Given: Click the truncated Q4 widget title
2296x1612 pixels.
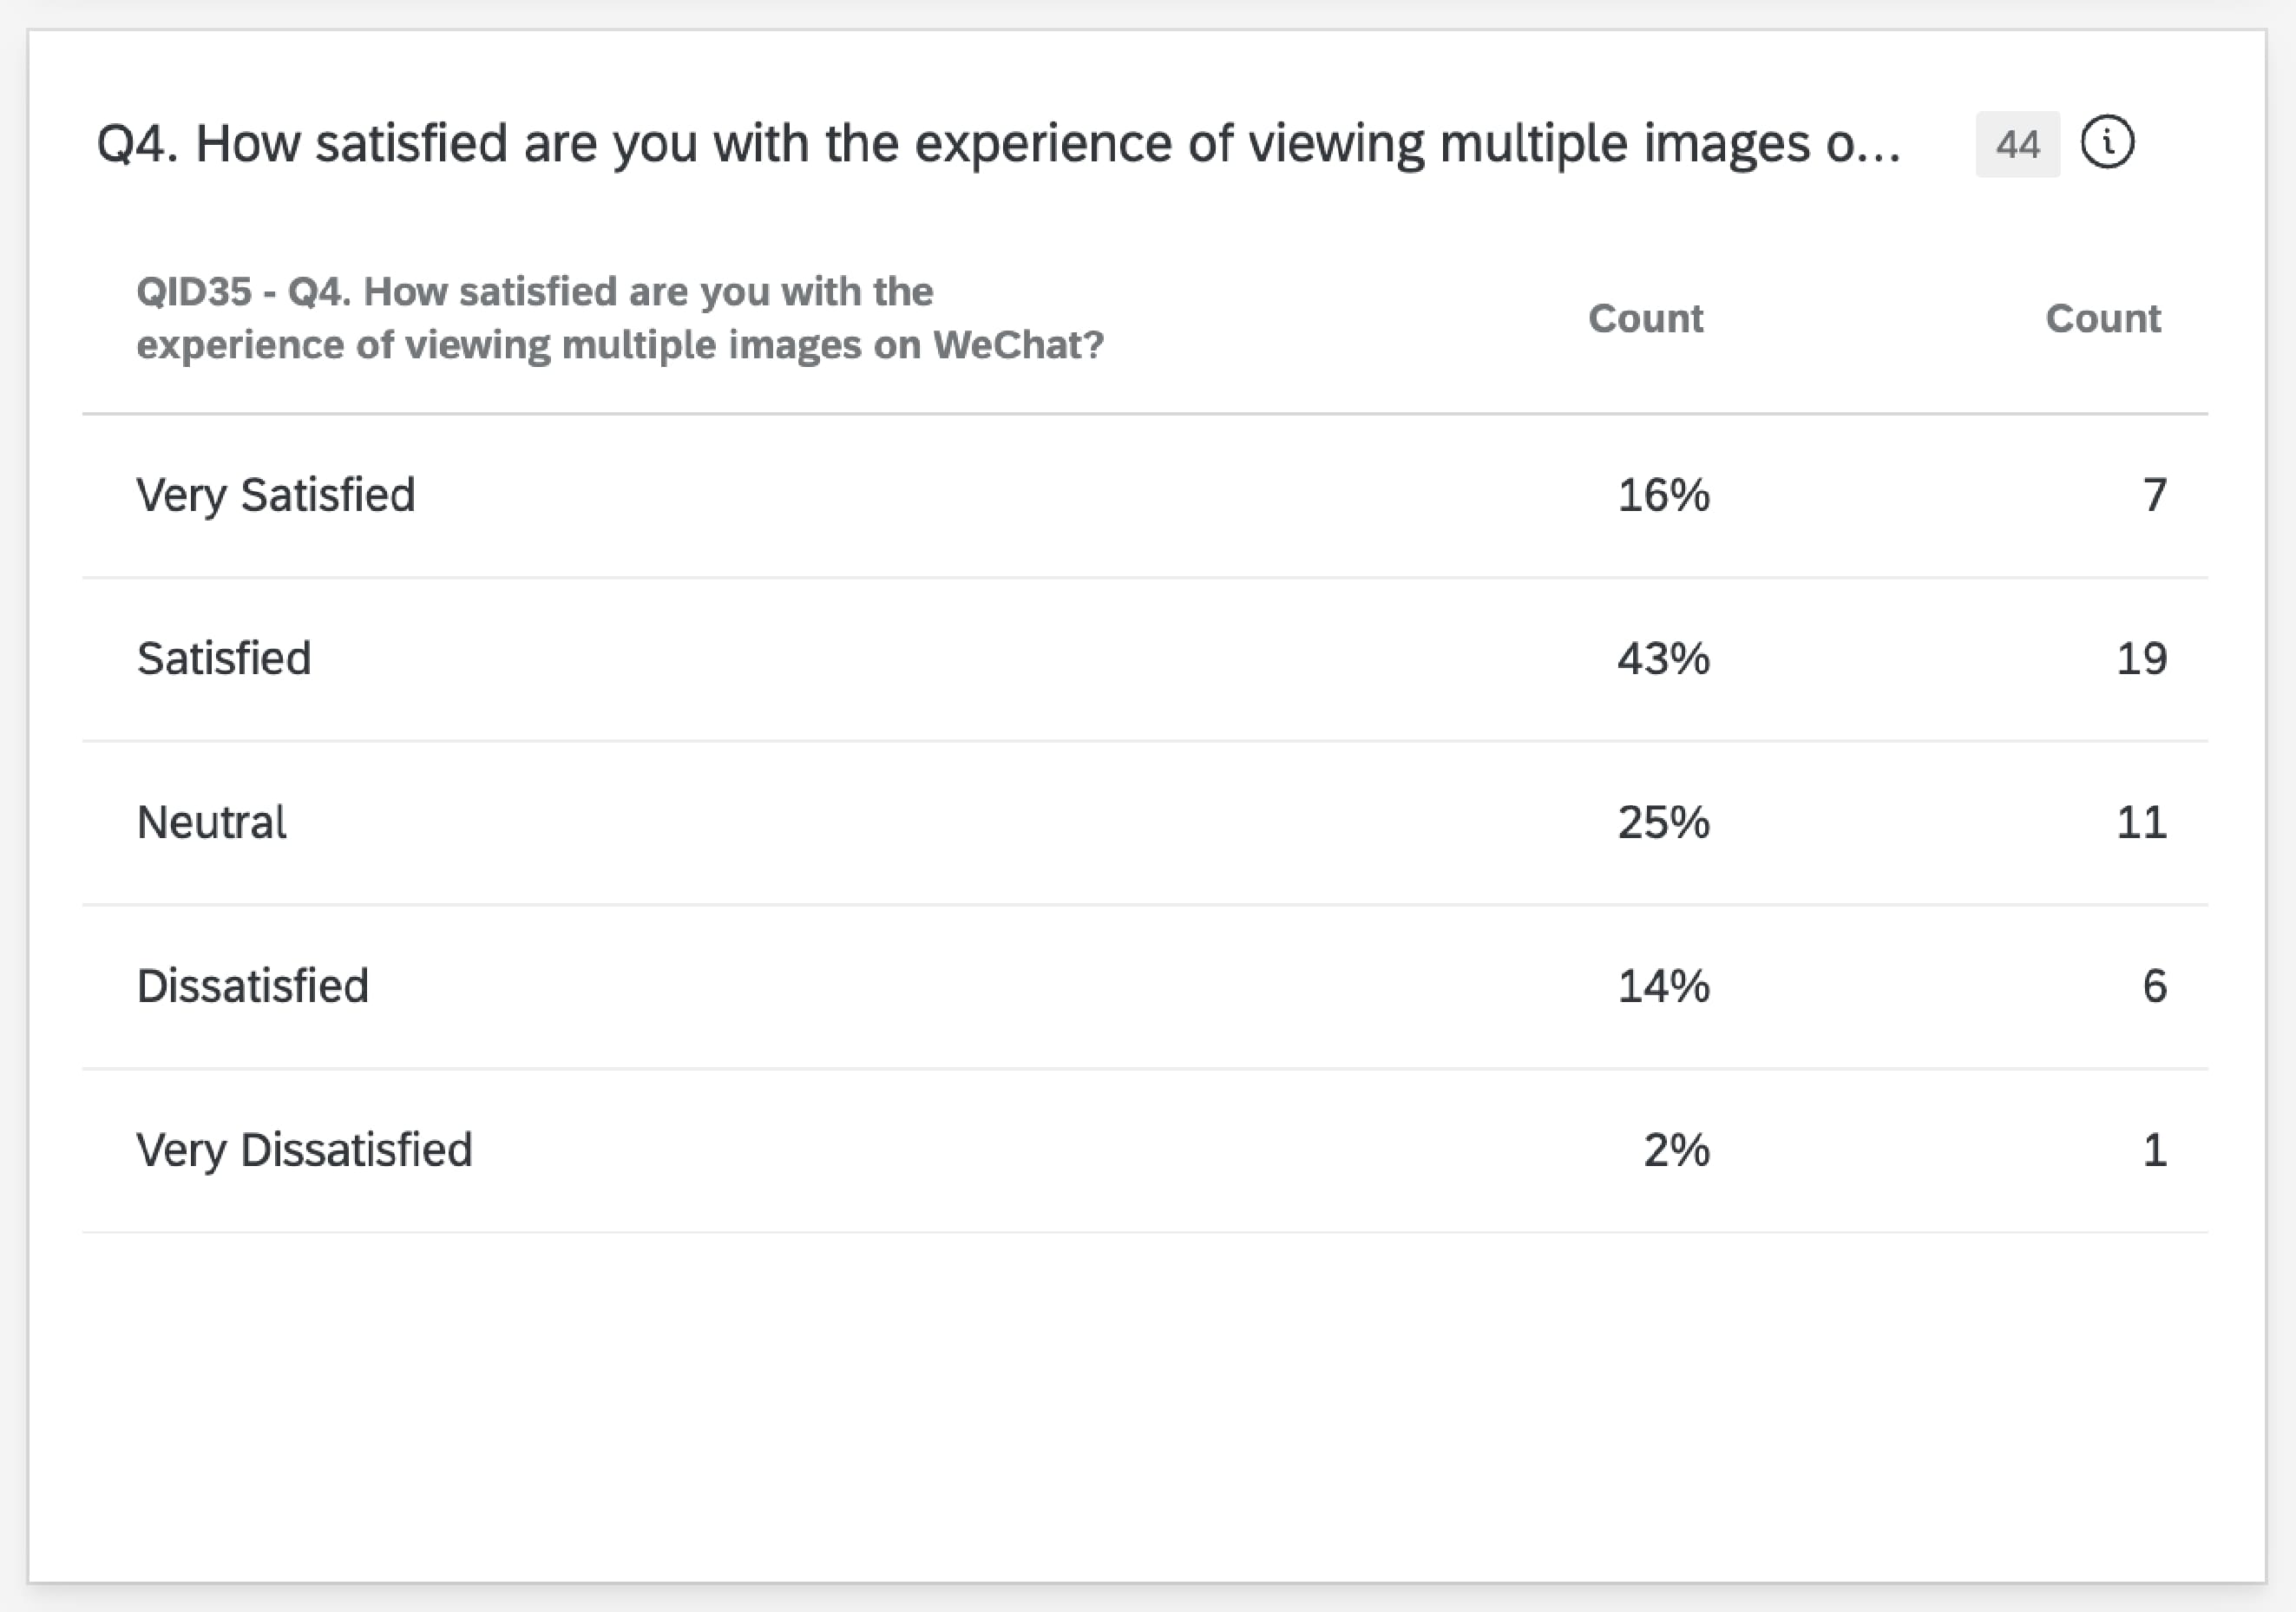Looking at the screenshot, I should (x=998, y=143).
